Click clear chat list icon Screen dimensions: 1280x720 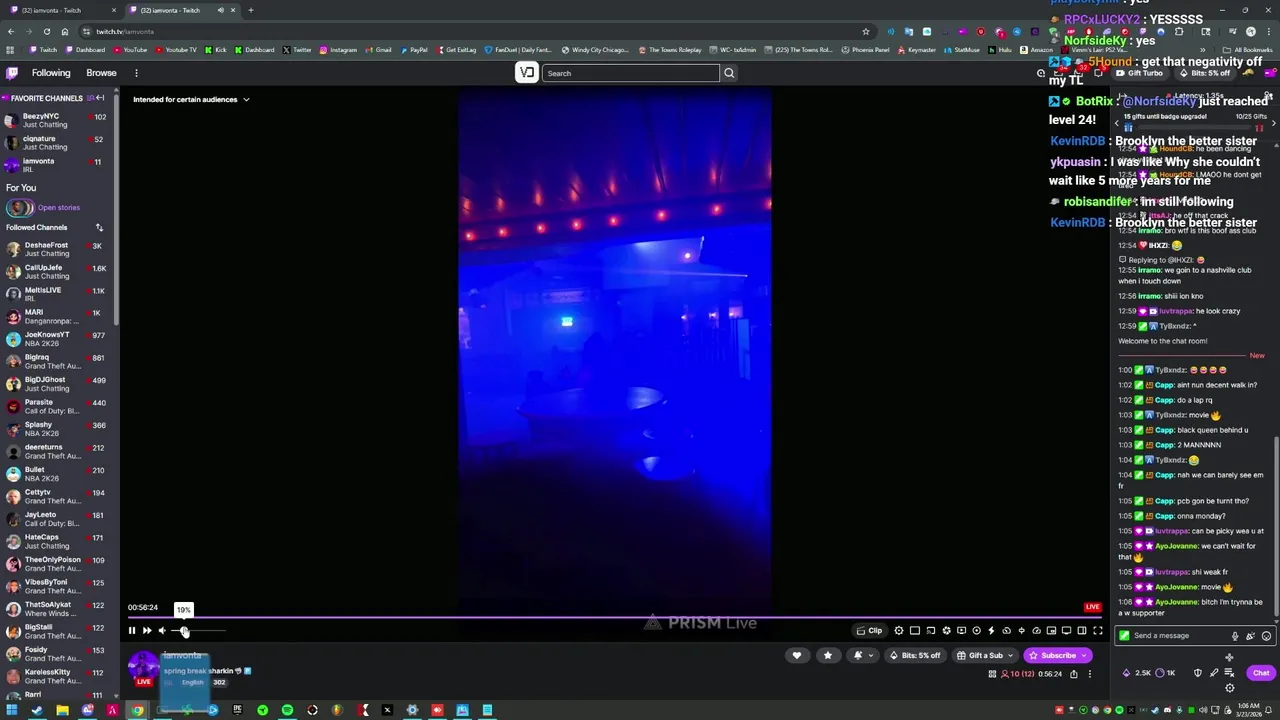(1229, 673)
